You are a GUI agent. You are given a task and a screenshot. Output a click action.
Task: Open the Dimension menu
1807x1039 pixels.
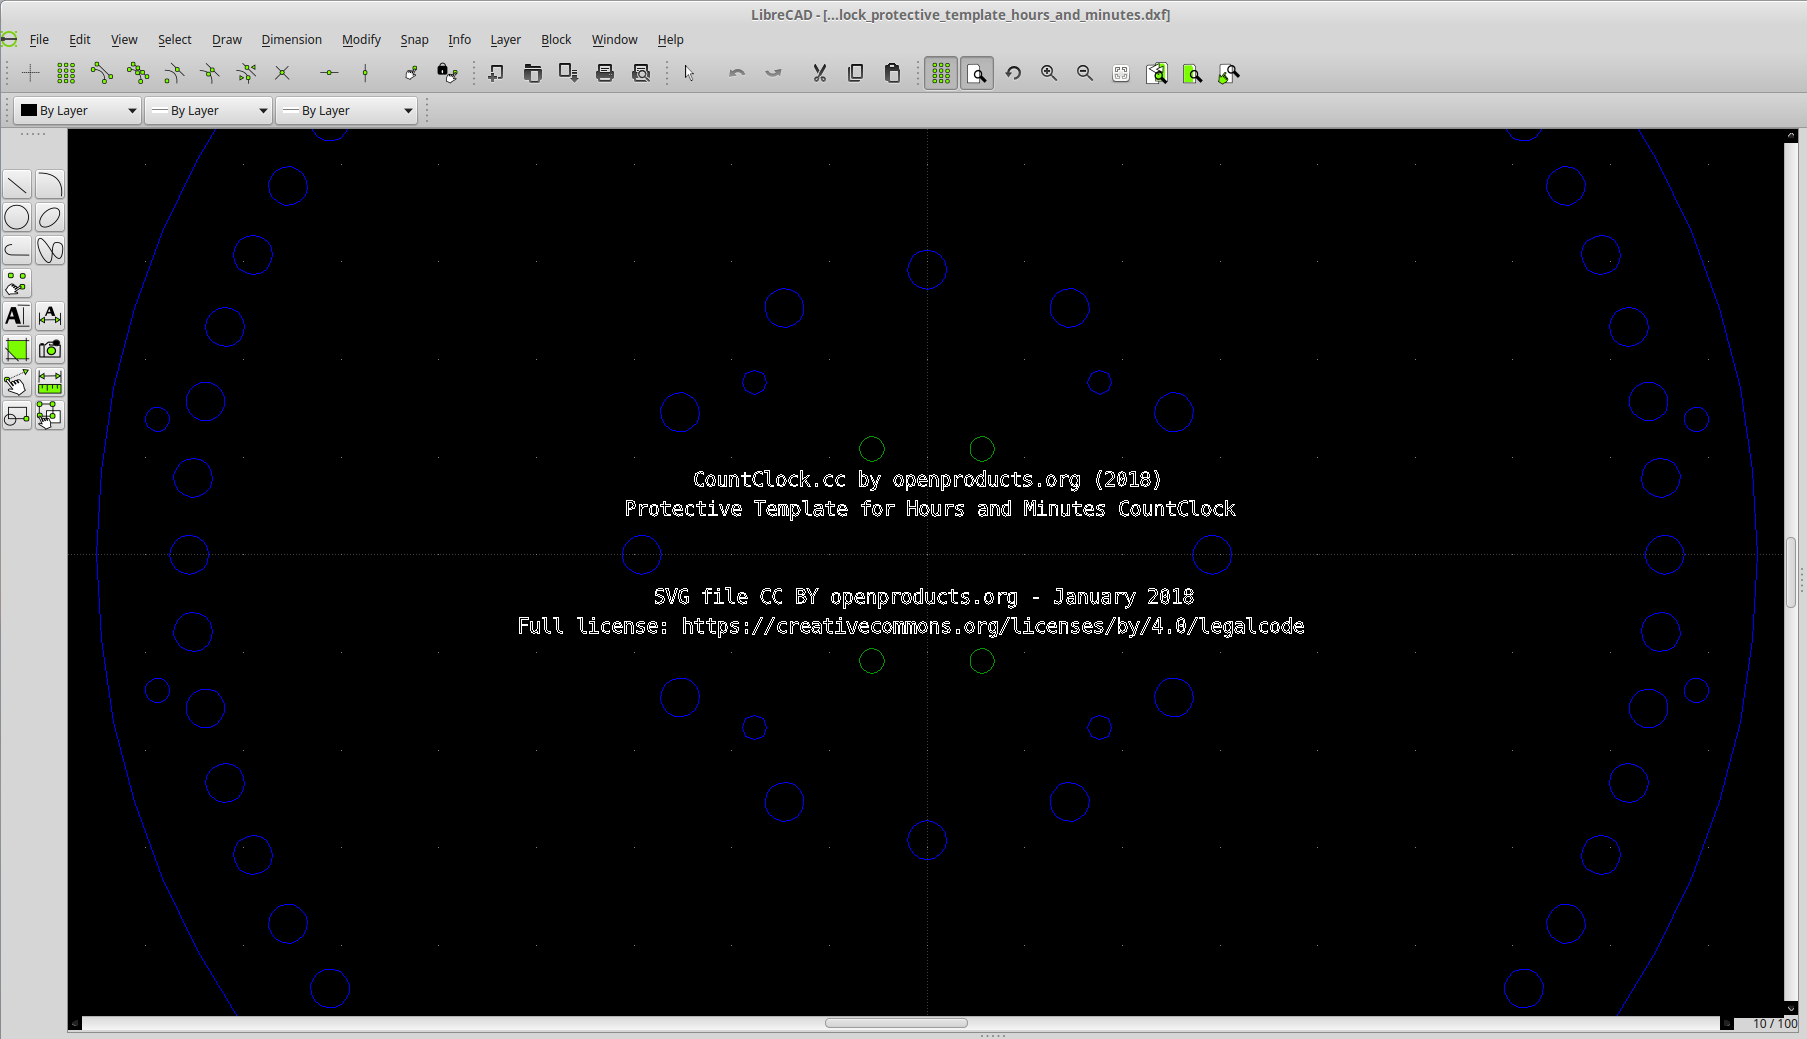point(291,39)
